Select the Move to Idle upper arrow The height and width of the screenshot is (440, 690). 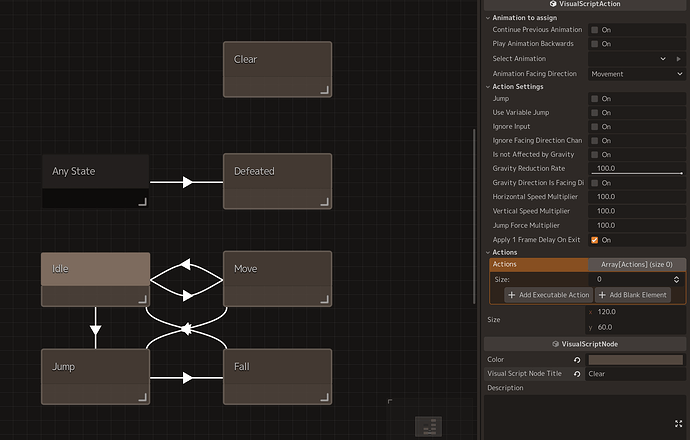(x=186, y=264)
